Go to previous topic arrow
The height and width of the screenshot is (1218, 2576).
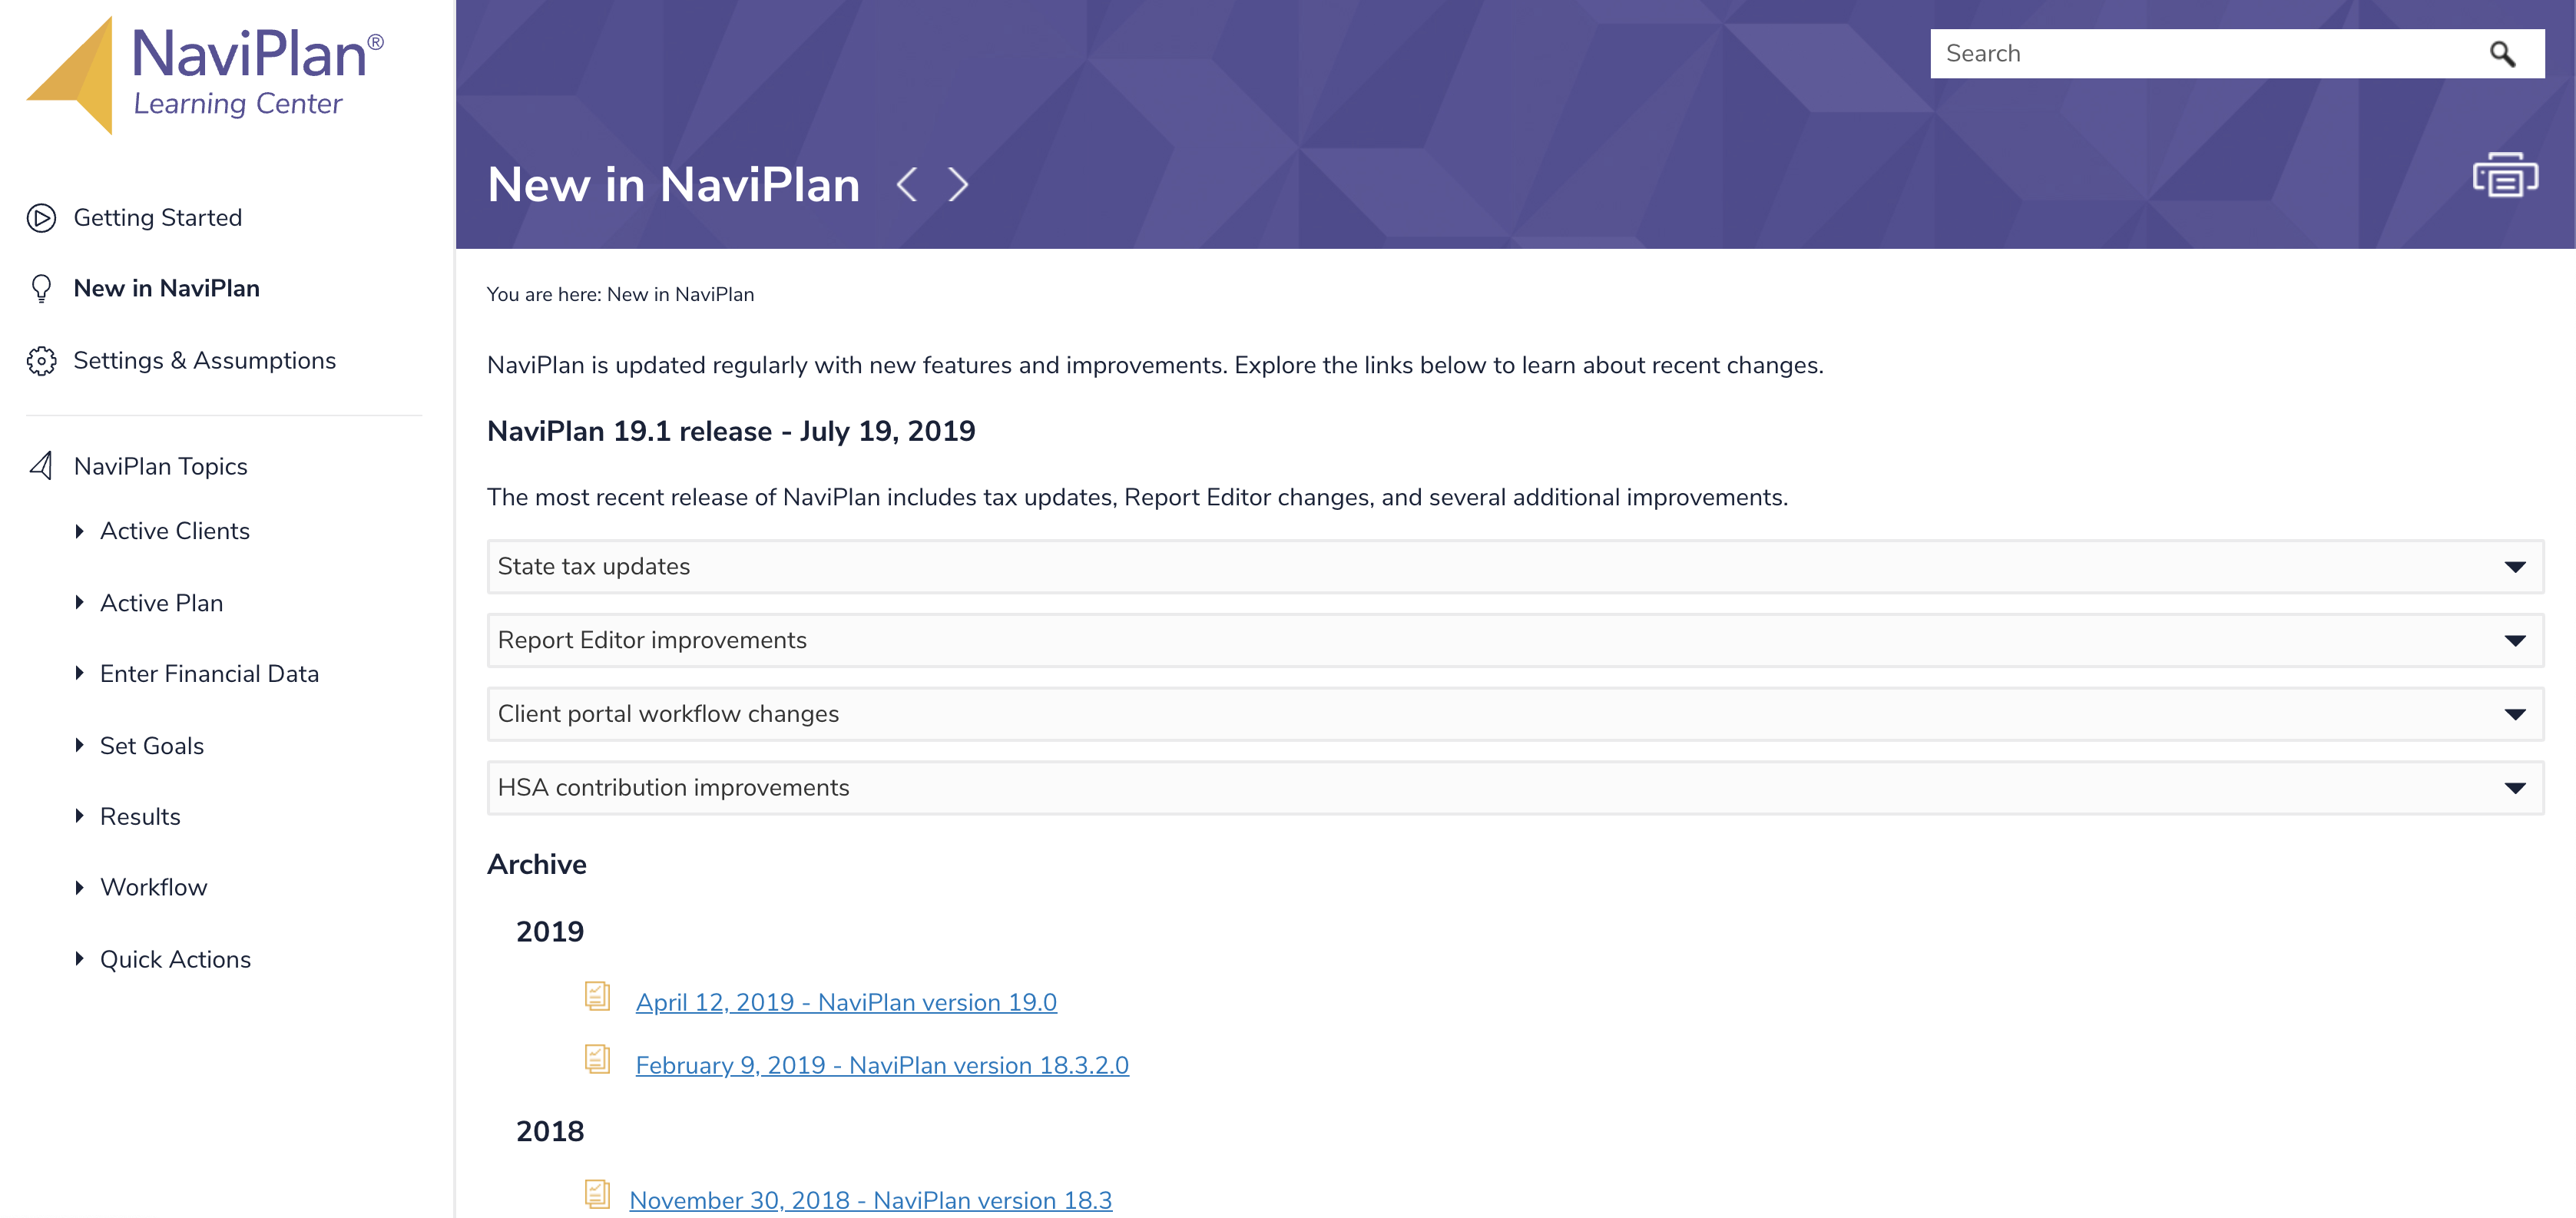point(907,184)
